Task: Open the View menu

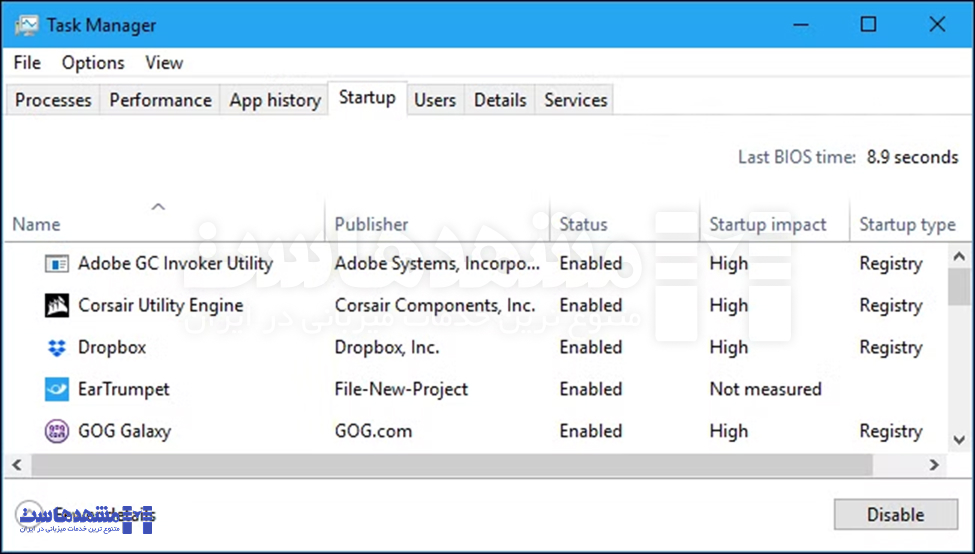Action: point(164,63)
